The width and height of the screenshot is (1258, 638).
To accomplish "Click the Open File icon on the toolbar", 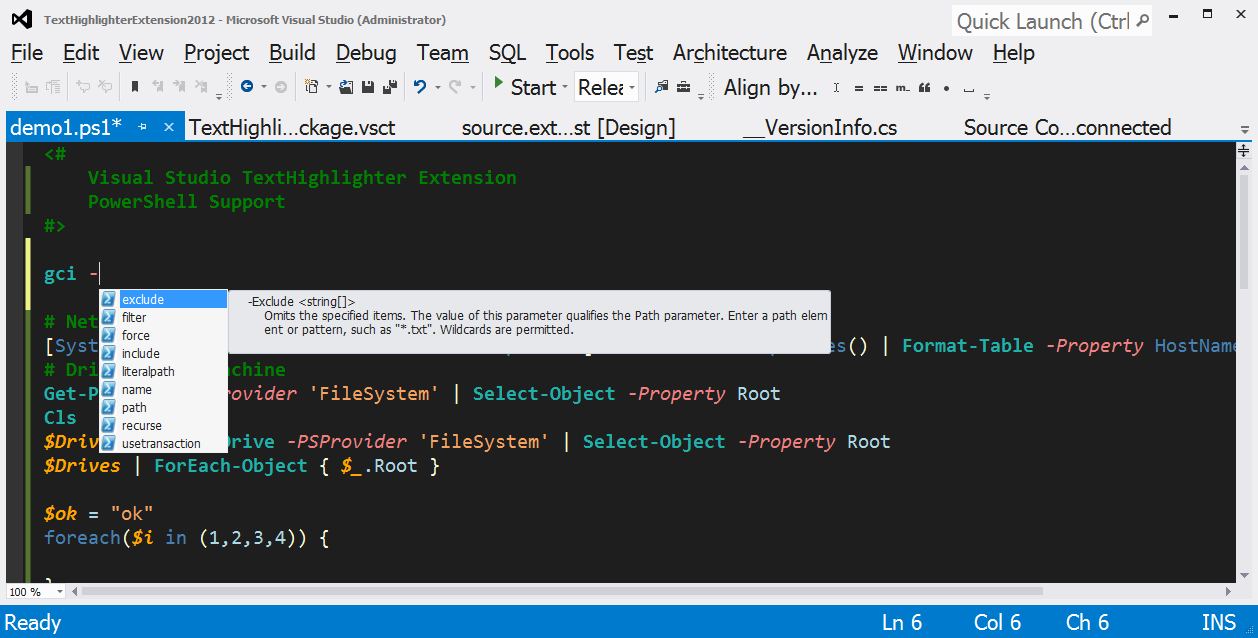I will [x=345, y=86].
